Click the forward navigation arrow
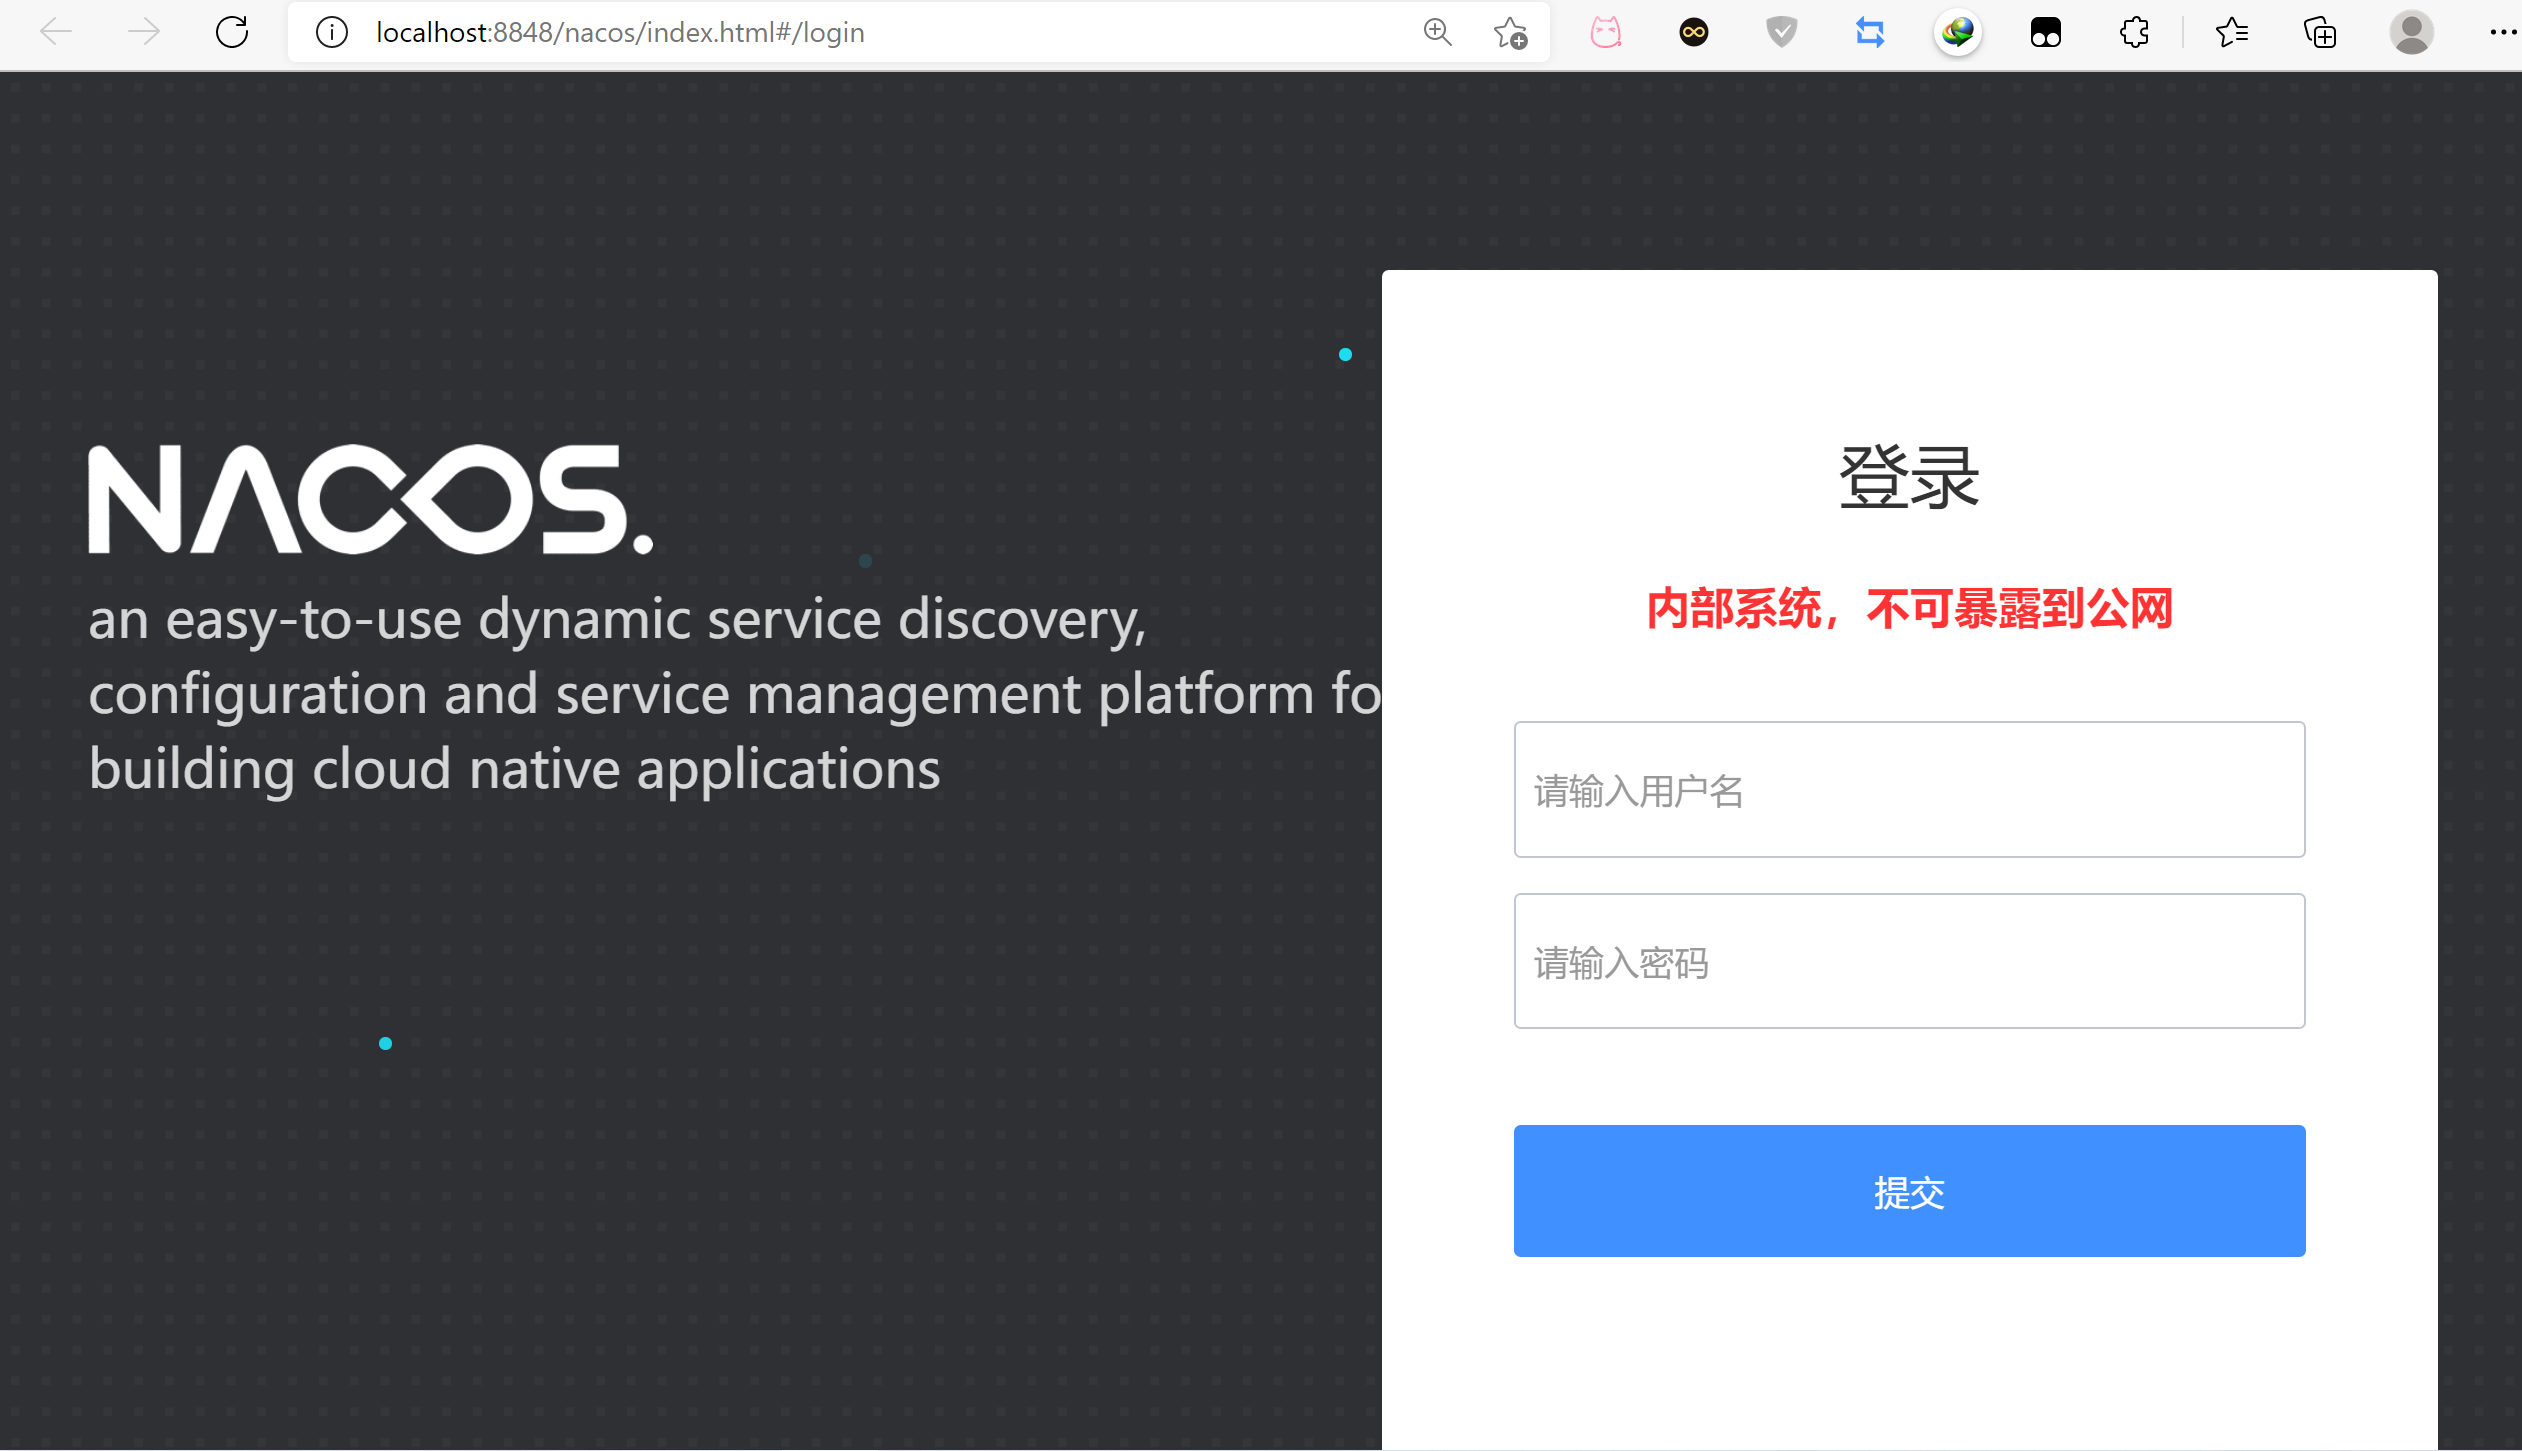2522x1451 pixels. [x=144, y=32]
